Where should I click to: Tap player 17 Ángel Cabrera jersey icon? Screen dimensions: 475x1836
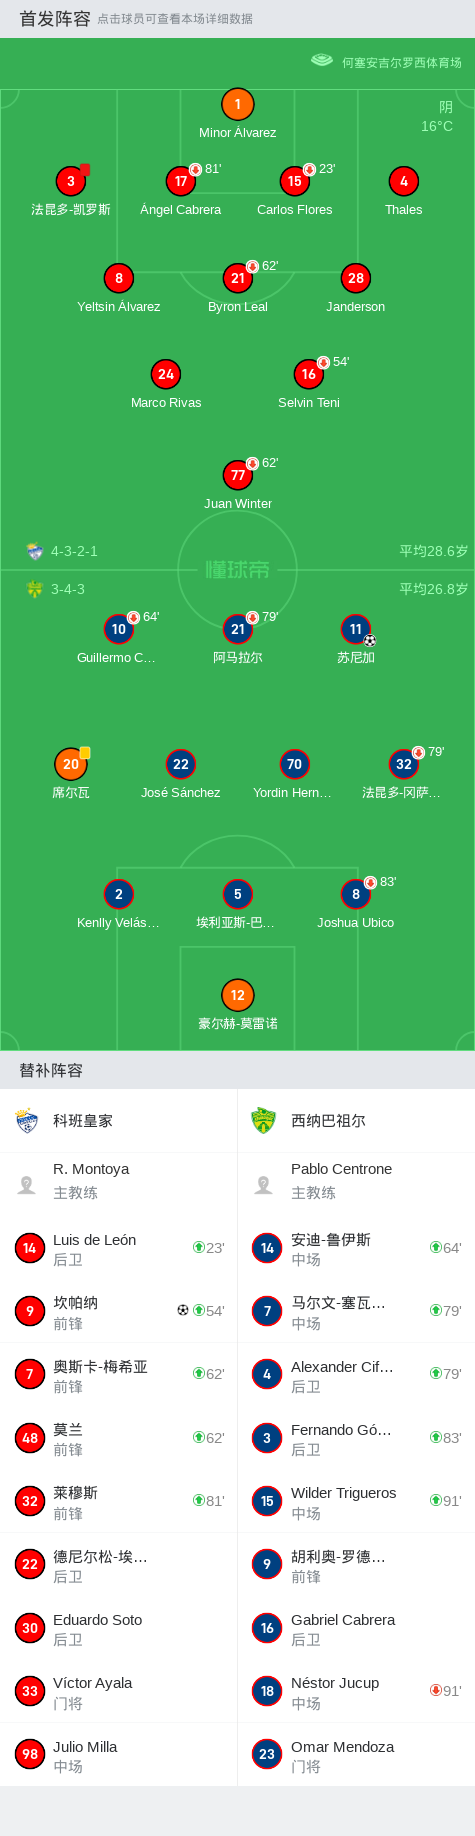coord(180,181)
